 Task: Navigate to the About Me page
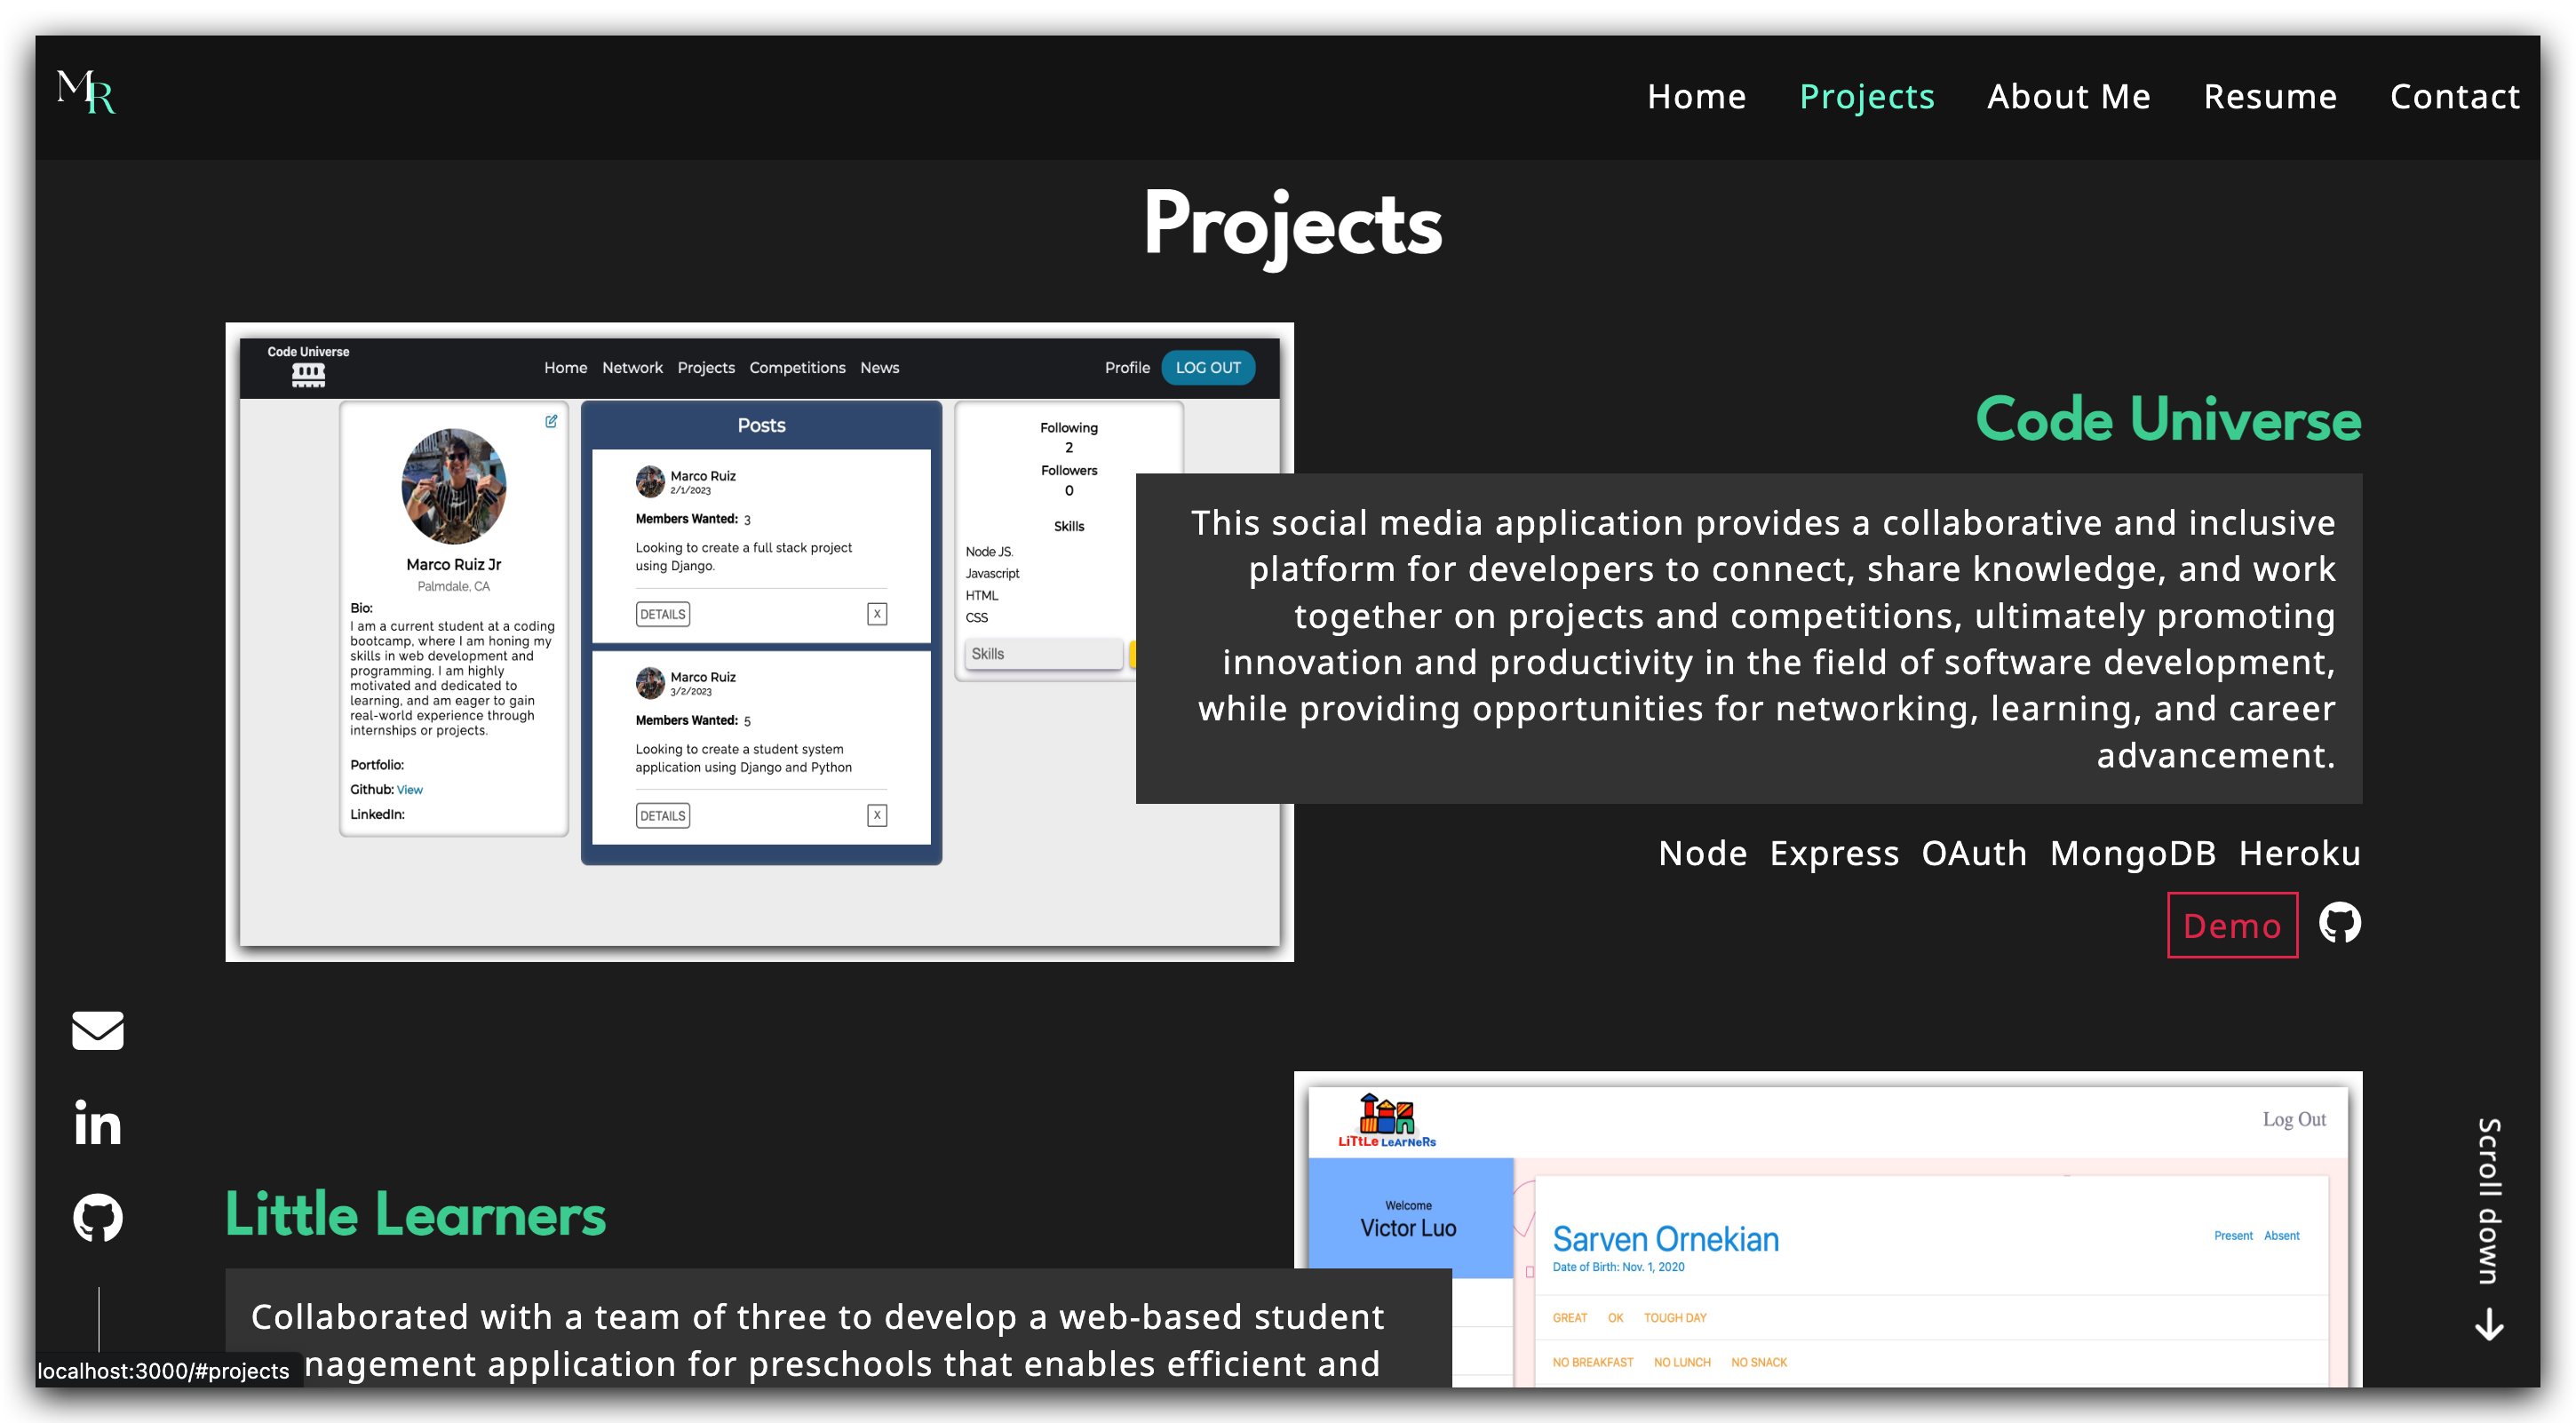point(2069,96)
